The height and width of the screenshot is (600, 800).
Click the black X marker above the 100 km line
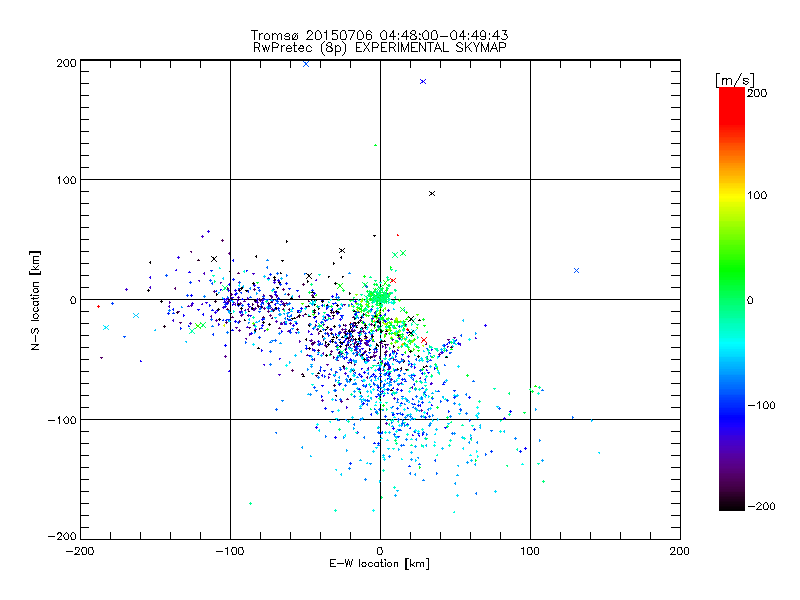[x=432, y=193]
